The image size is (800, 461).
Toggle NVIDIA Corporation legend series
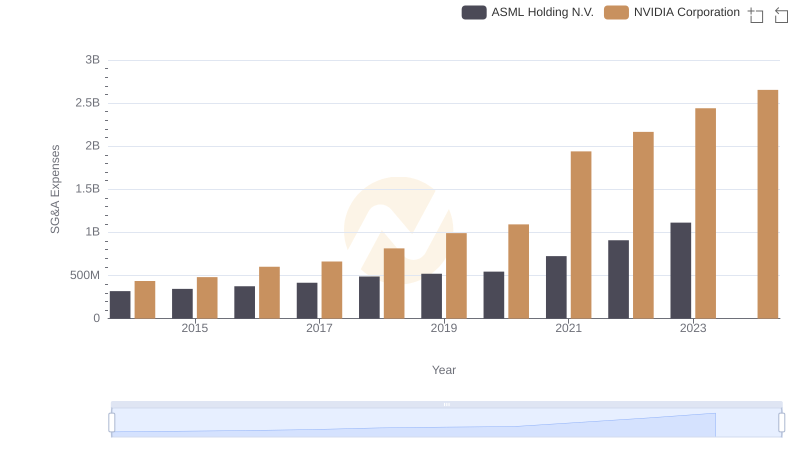(672, 12)
